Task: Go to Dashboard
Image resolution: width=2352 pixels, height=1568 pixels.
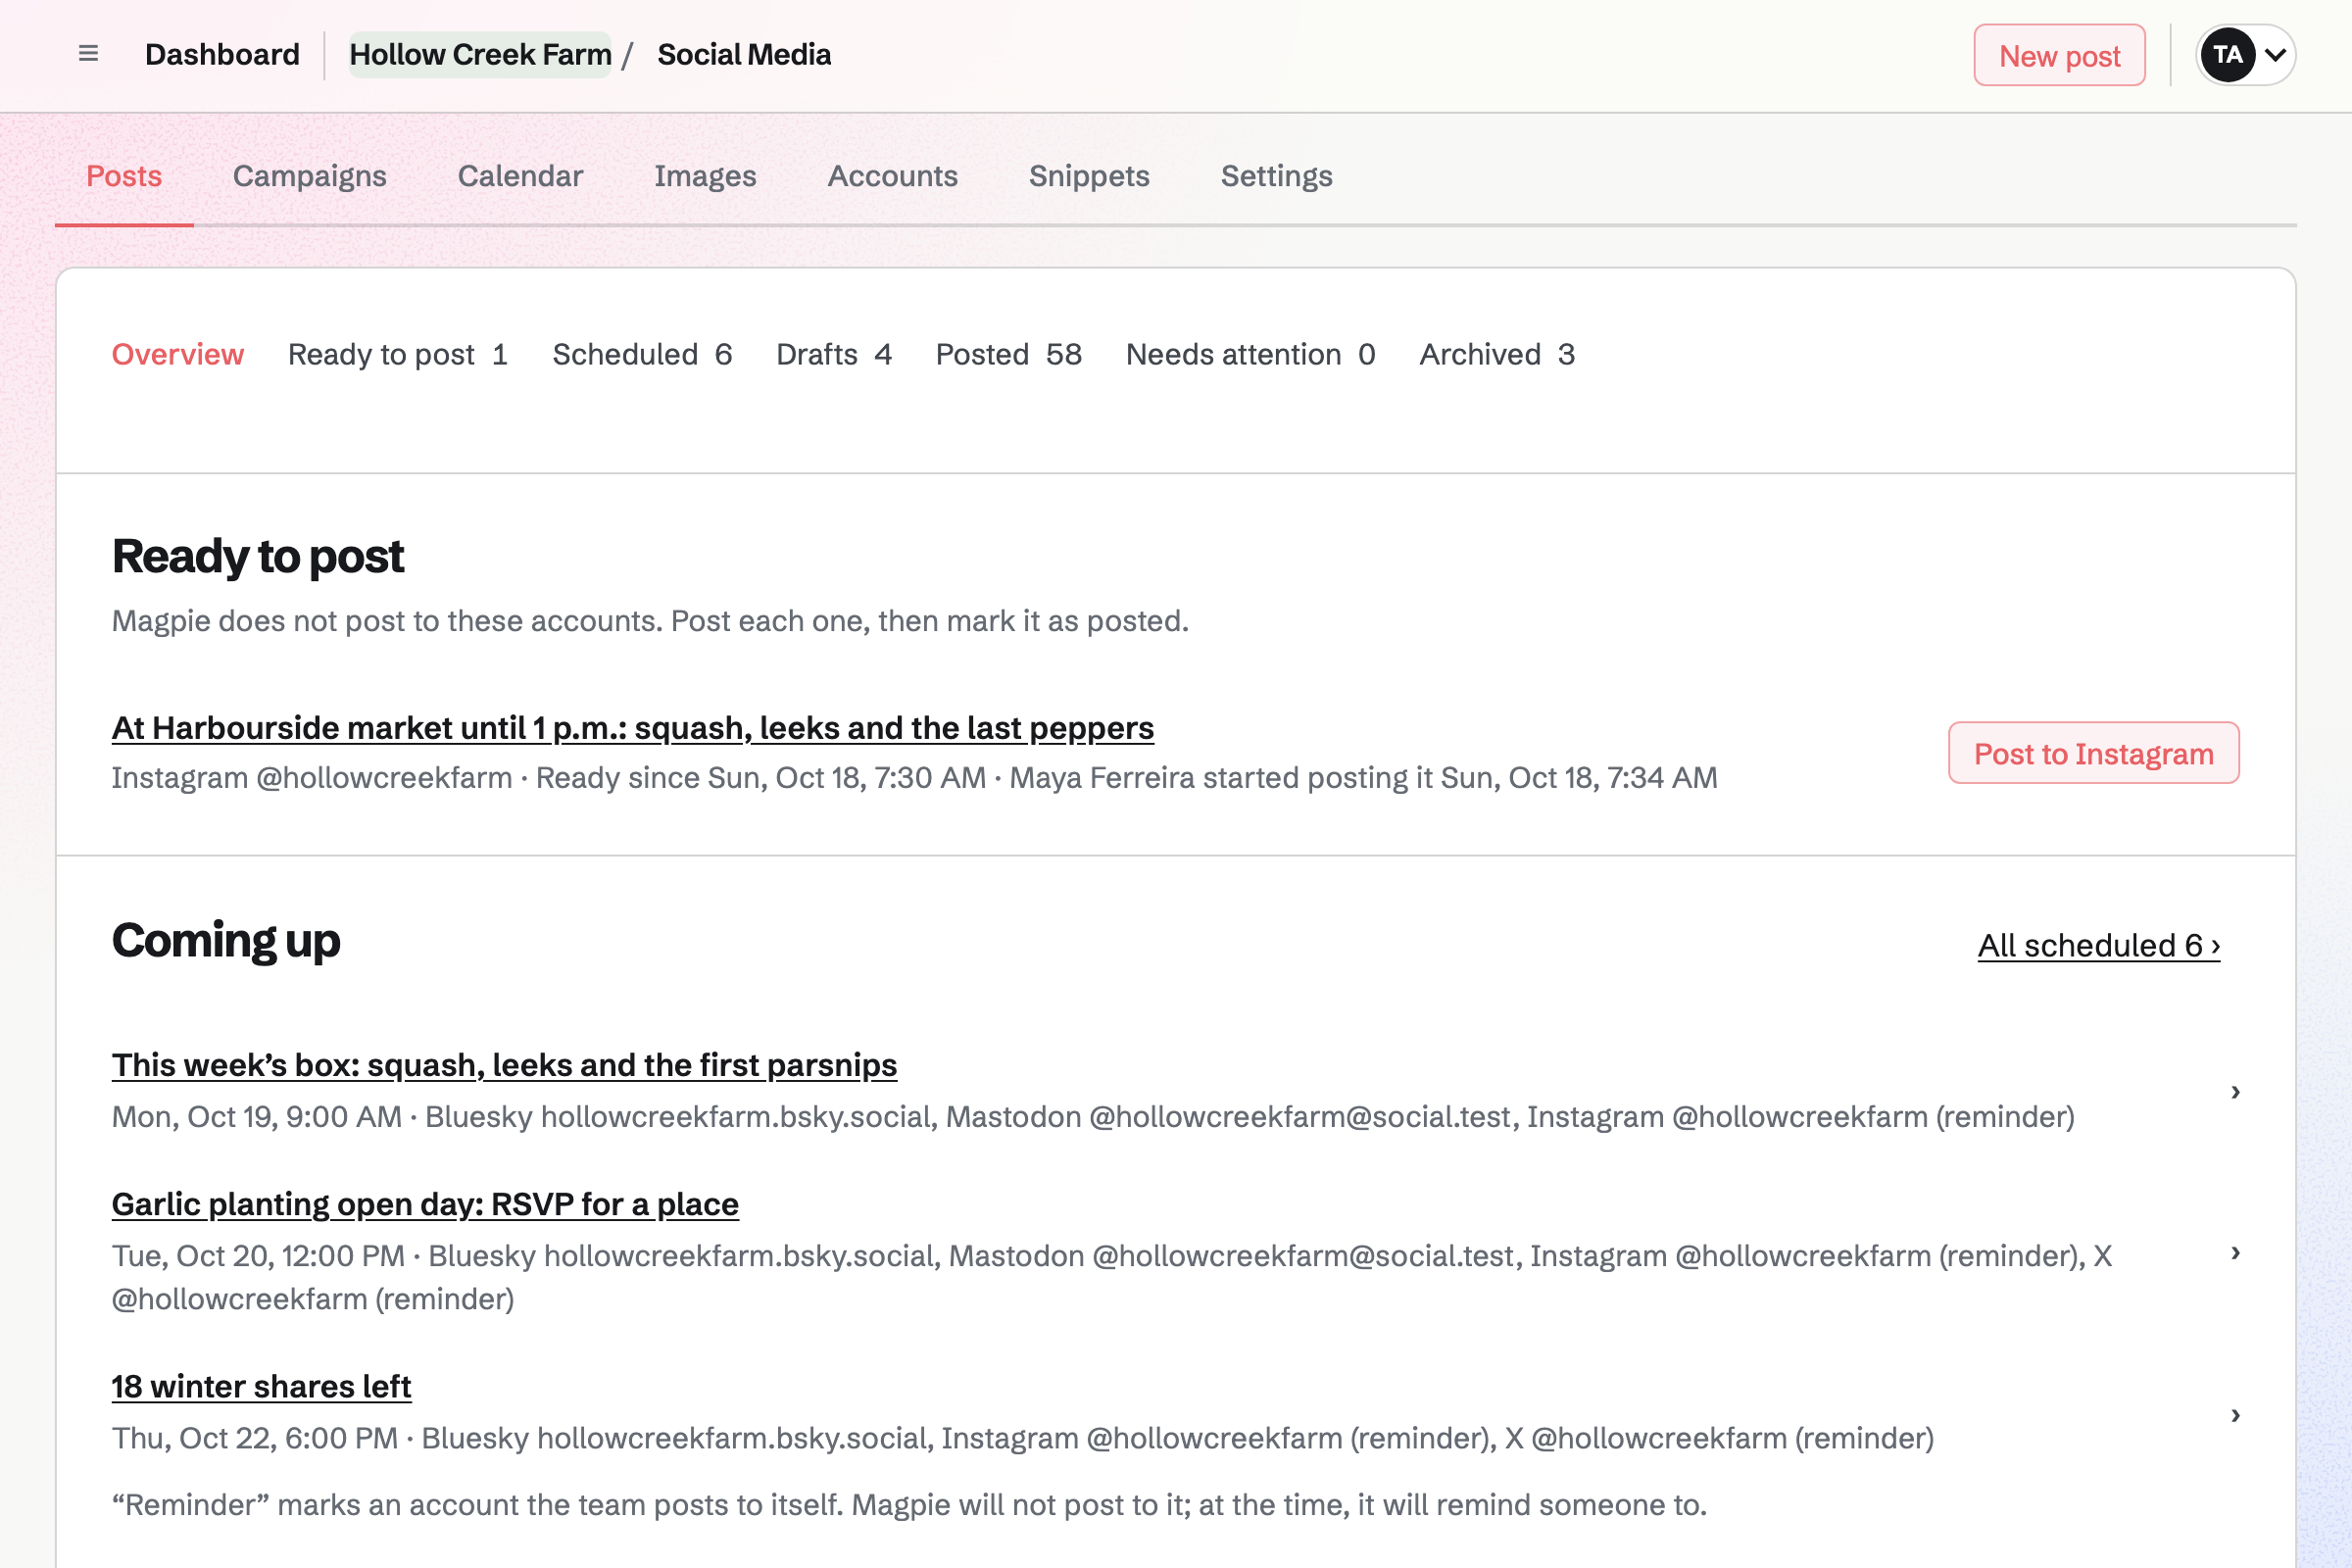Action: (x=222, y=54)
